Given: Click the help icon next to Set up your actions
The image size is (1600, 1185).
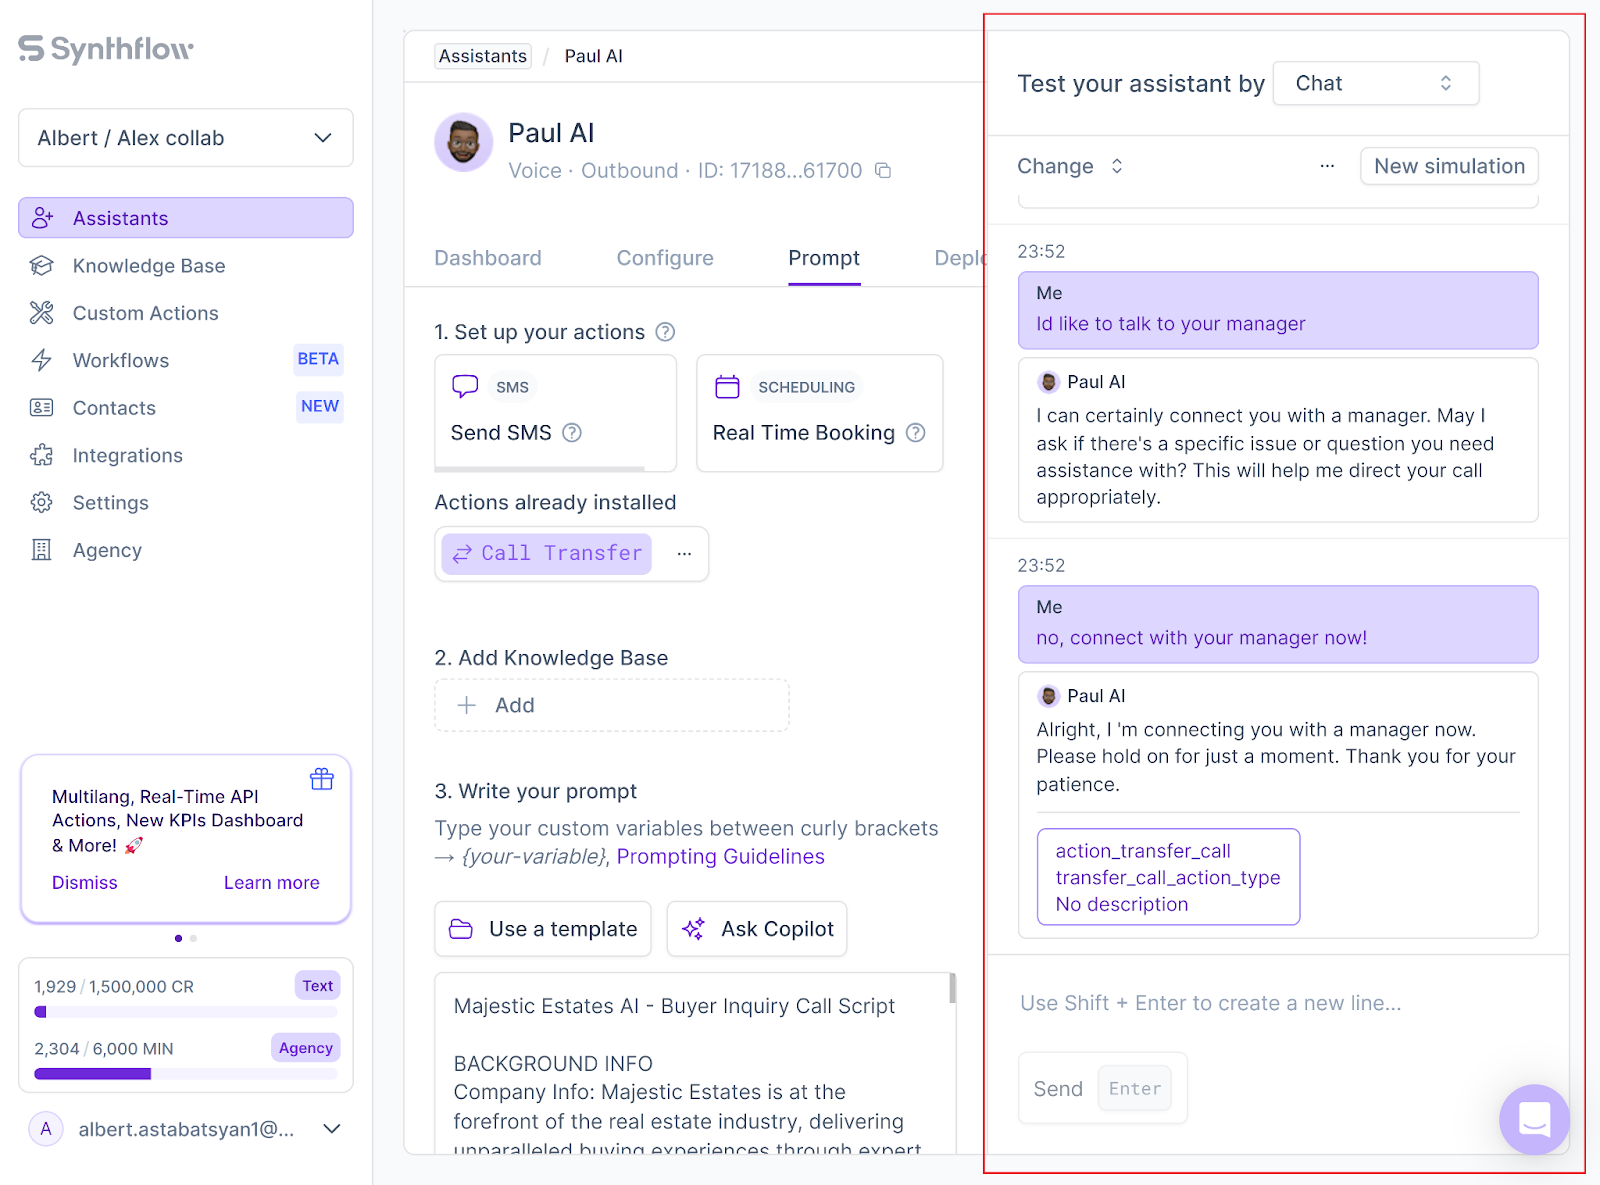Looking at the screenshot, I should point(665,332).
